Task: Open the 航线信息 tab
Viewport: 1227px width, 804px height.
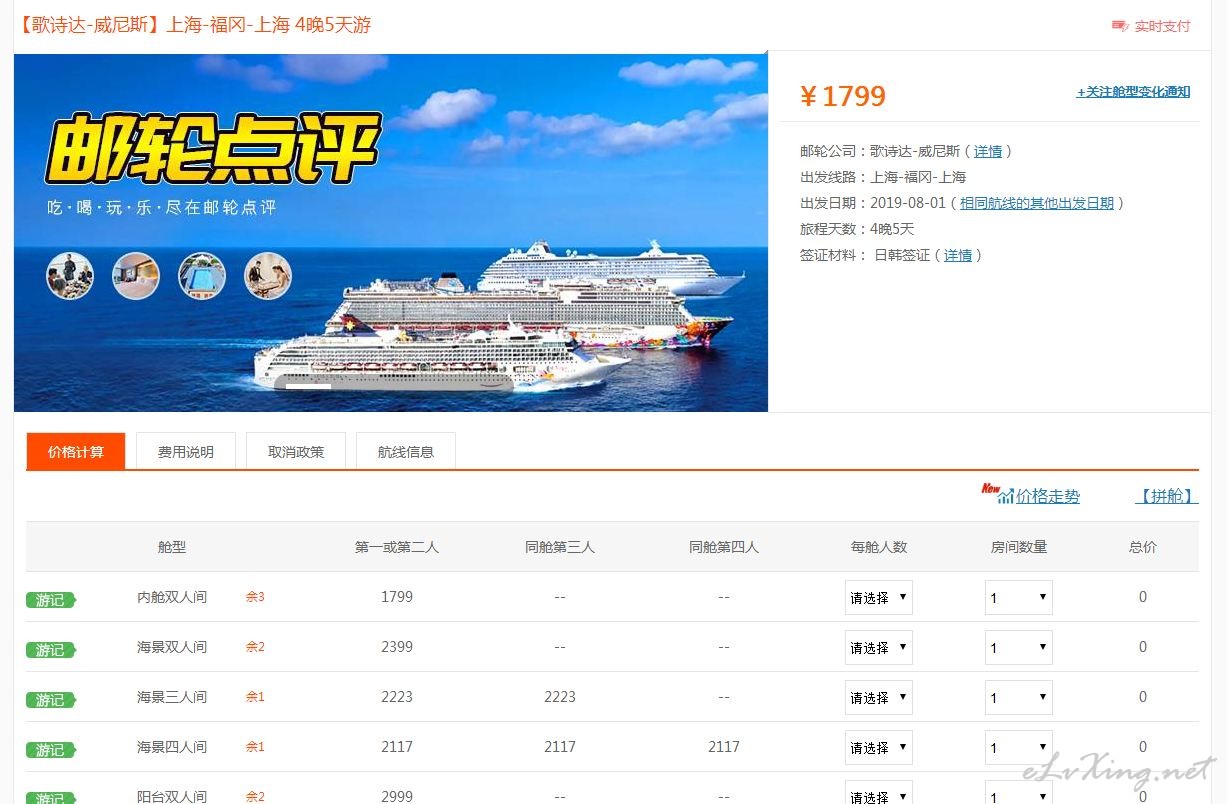Action: 406,451
